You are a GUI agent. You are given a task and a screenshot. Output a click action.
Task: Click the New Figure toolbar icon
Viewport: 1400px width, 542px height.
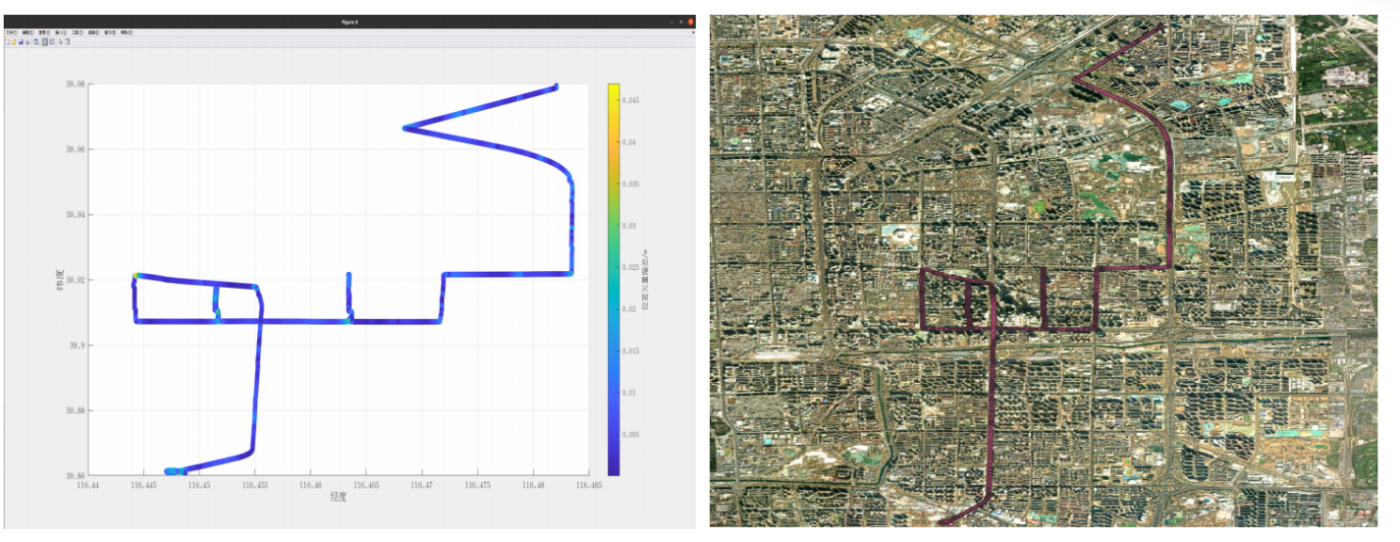pyautogui.click(x=8, y=42)
